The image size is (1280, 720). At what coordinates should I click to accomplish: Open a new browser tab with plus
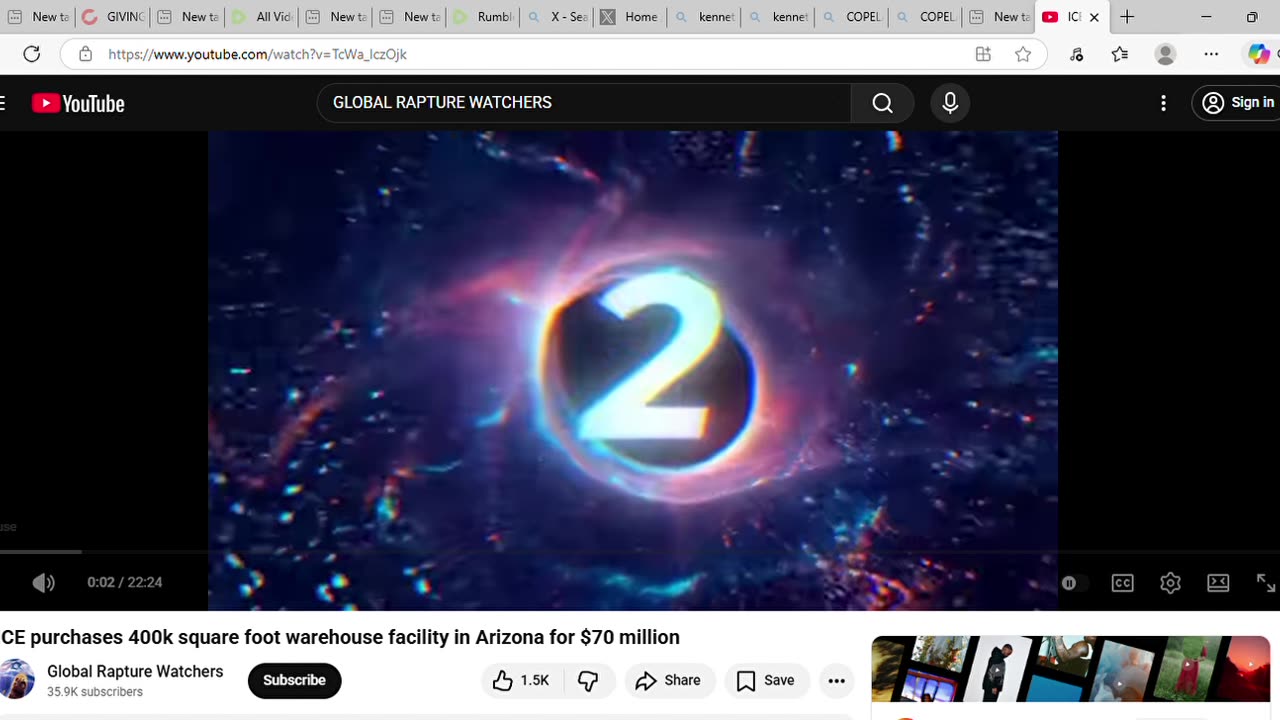point(1127,17)
